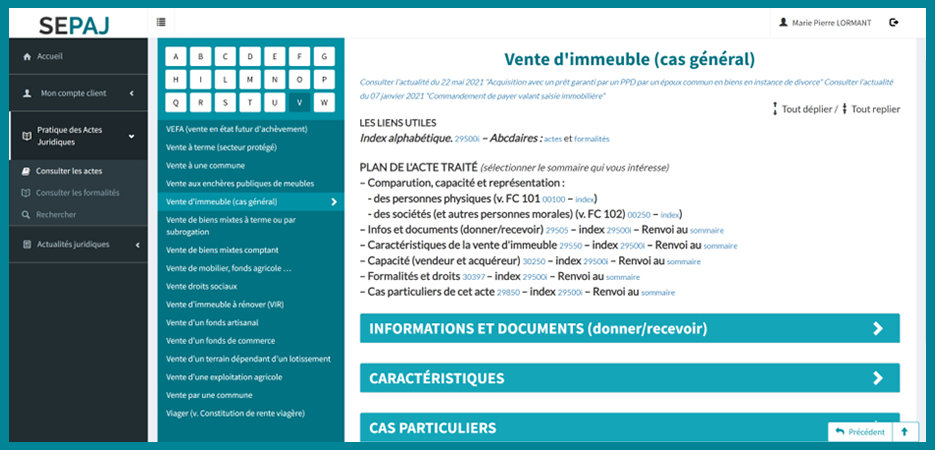Select letter T in the alphabet grid

[x=250, y=103]
